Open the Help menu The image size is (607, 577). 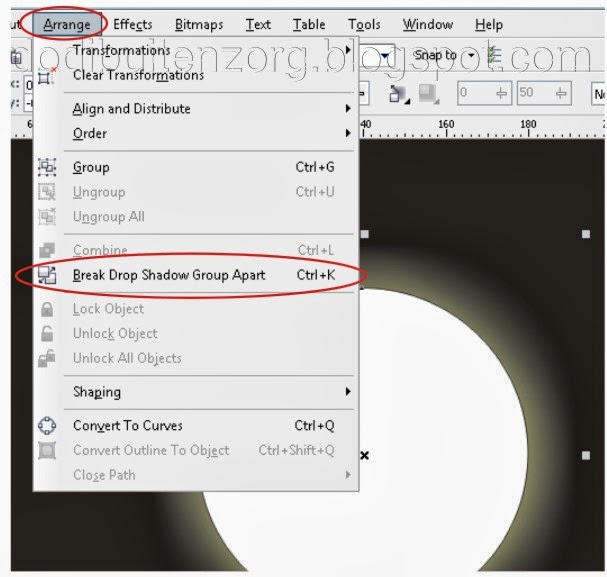(489, 24)
